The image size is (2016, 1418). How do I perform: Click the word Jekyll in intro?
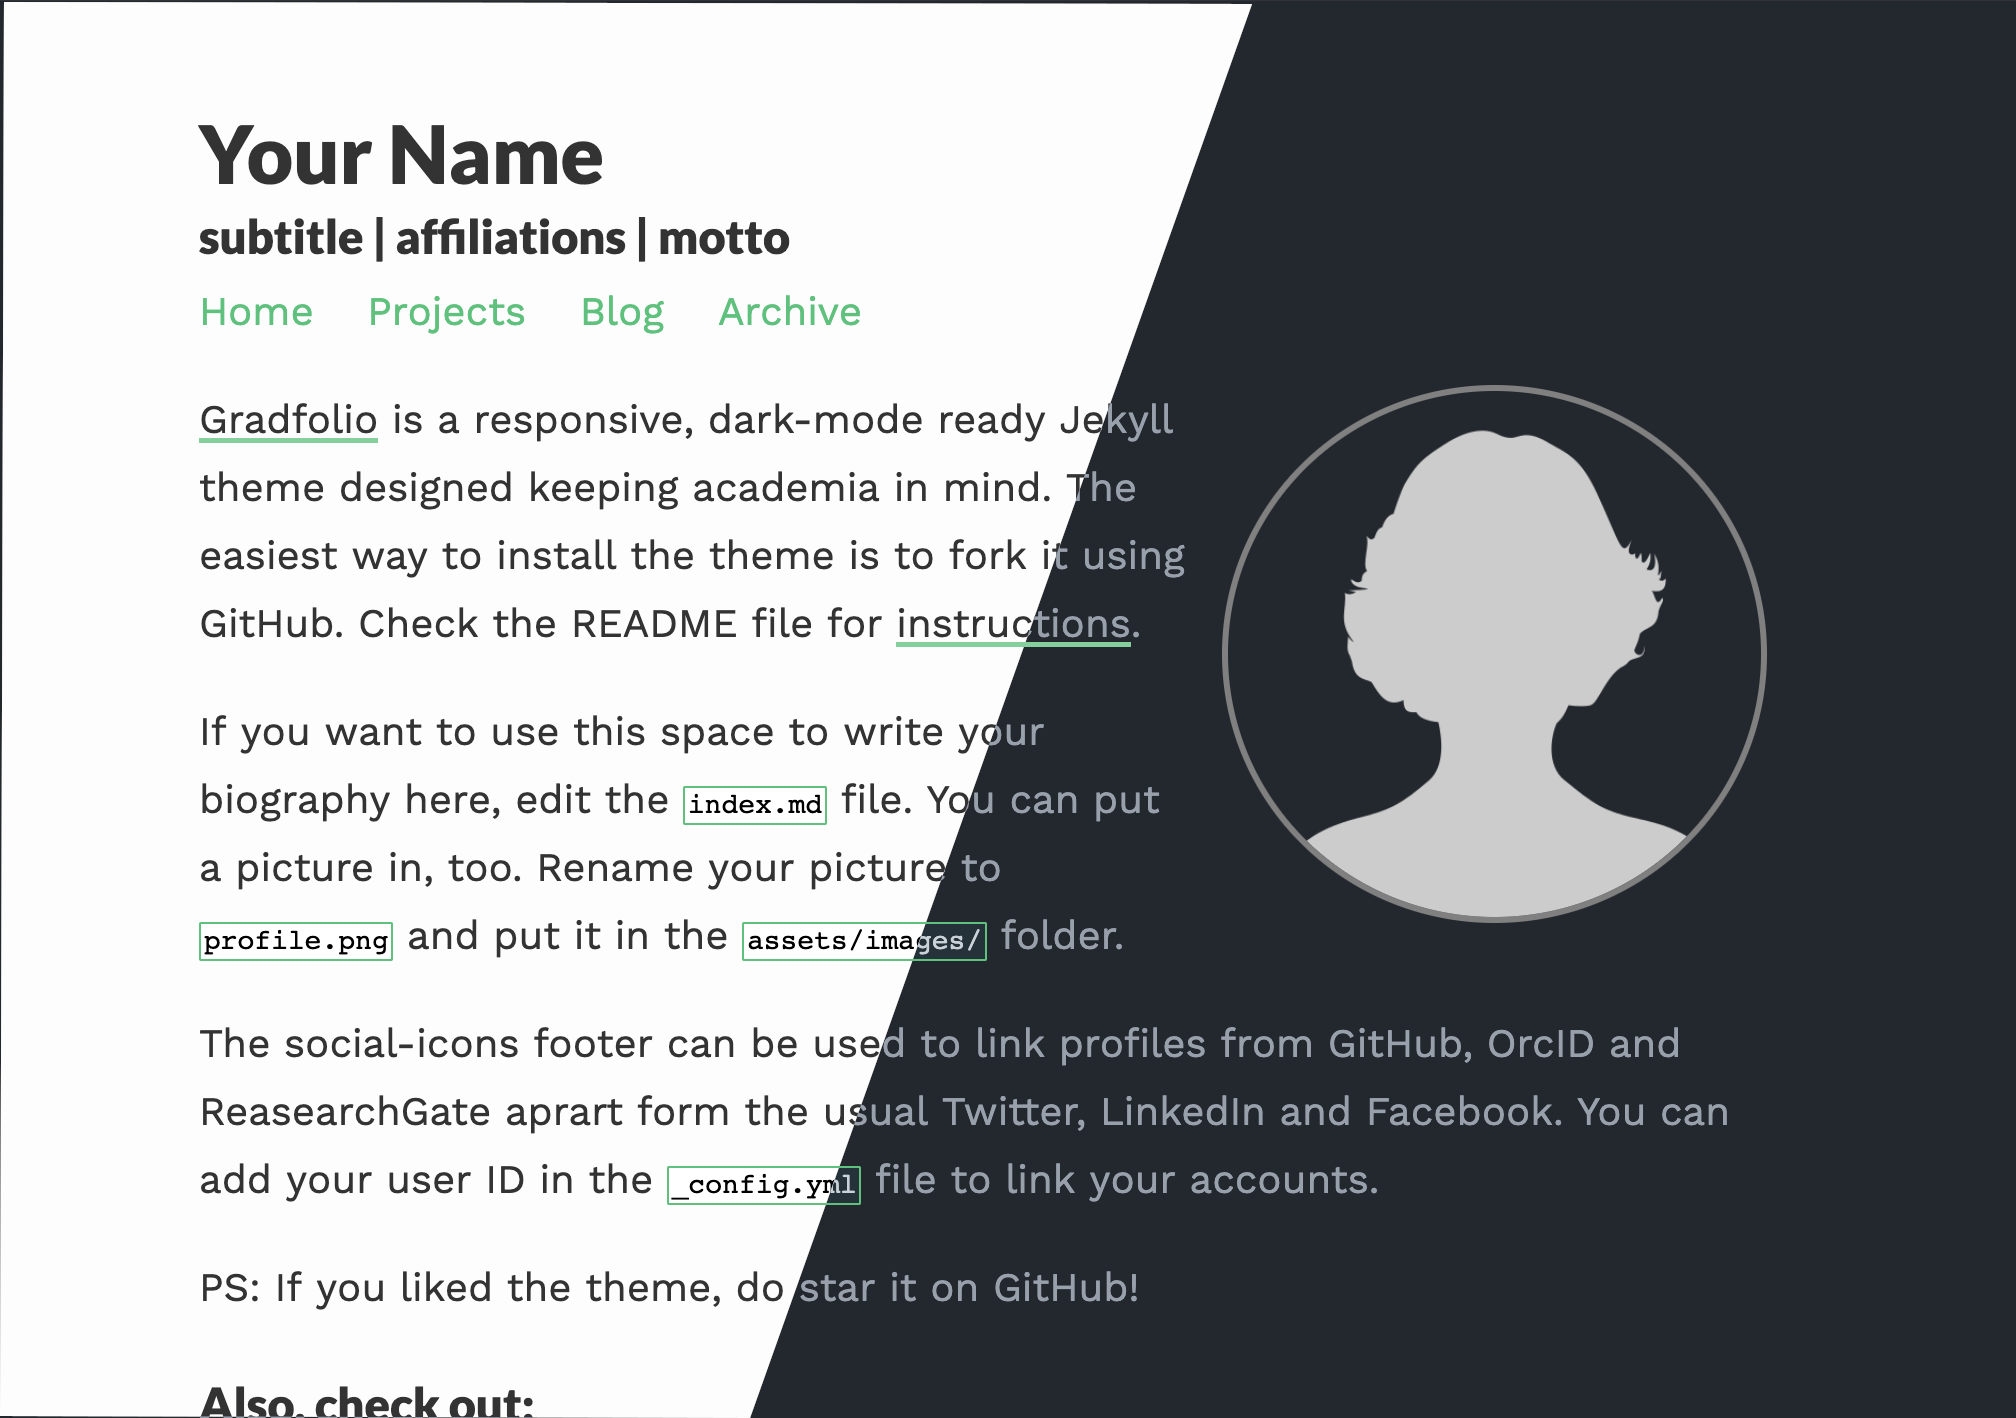pos(1116,421)
